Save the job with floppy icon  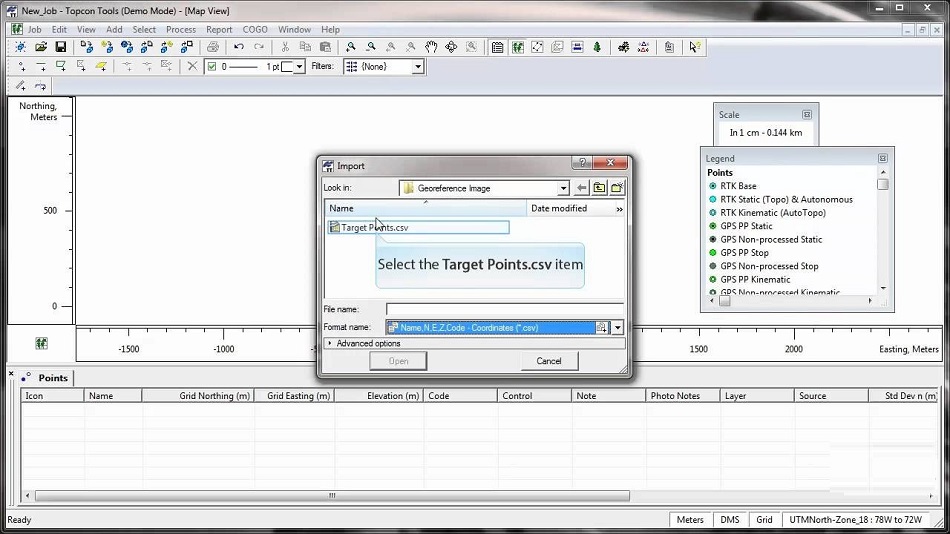tap(61, 47)
